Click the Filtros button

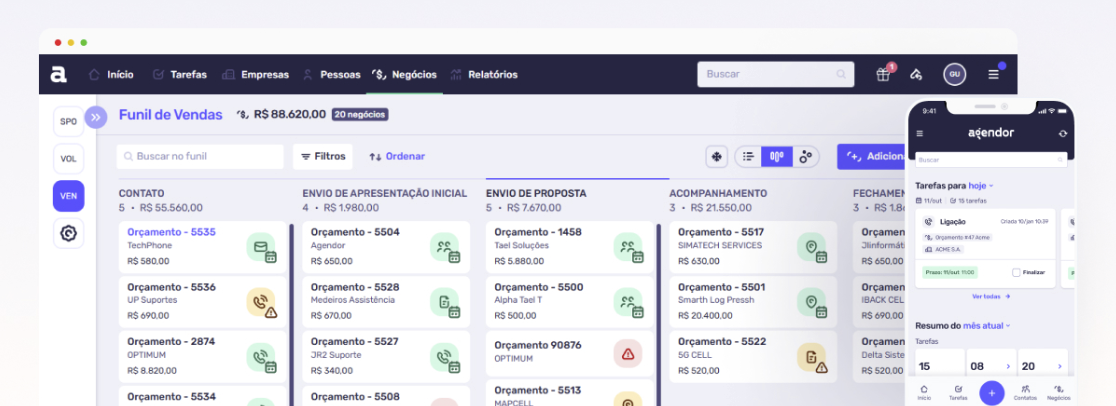[323, 157]
